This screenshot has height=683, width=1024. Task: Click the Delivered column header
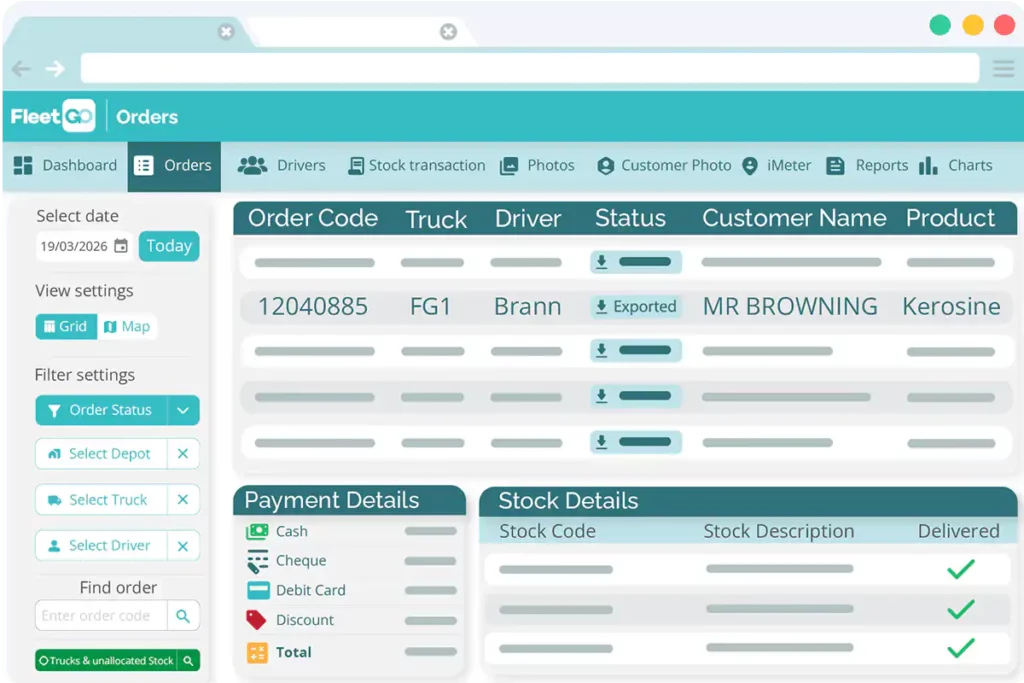959,532
